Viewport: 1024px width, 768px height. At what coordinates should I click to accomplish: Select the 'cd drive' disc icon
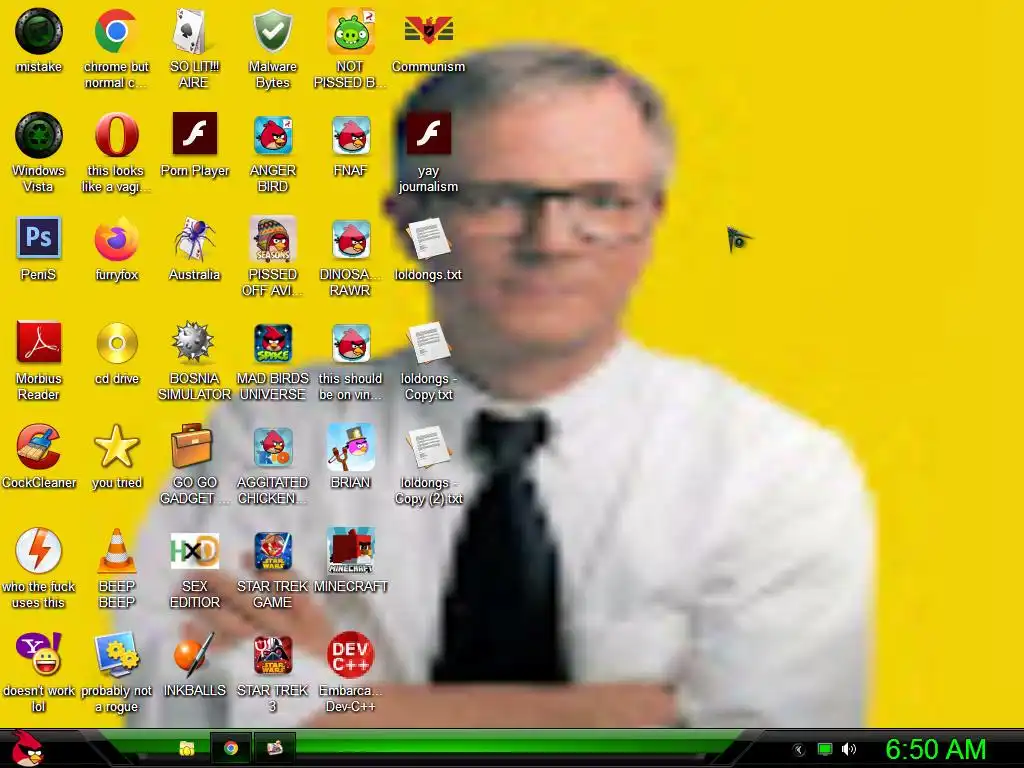click(x=117, y=343)
